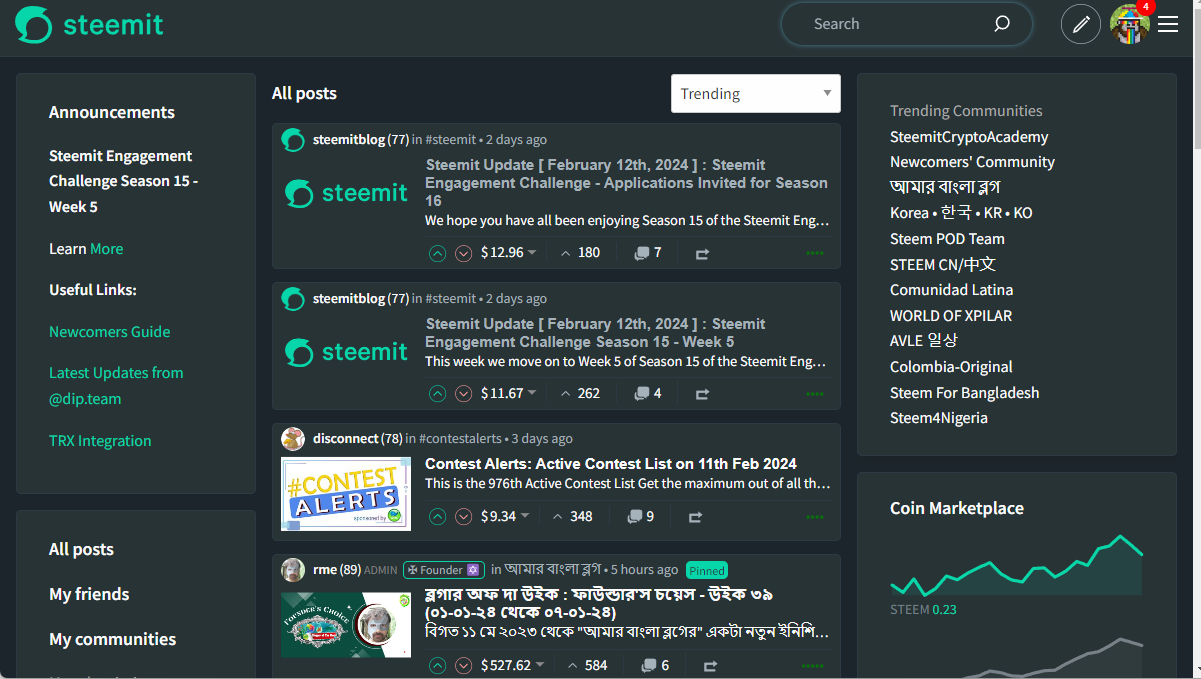Viewport: 1201px width, 679px height.
Task: Show voters list for 180 votes
Action: tap(580, 253)
